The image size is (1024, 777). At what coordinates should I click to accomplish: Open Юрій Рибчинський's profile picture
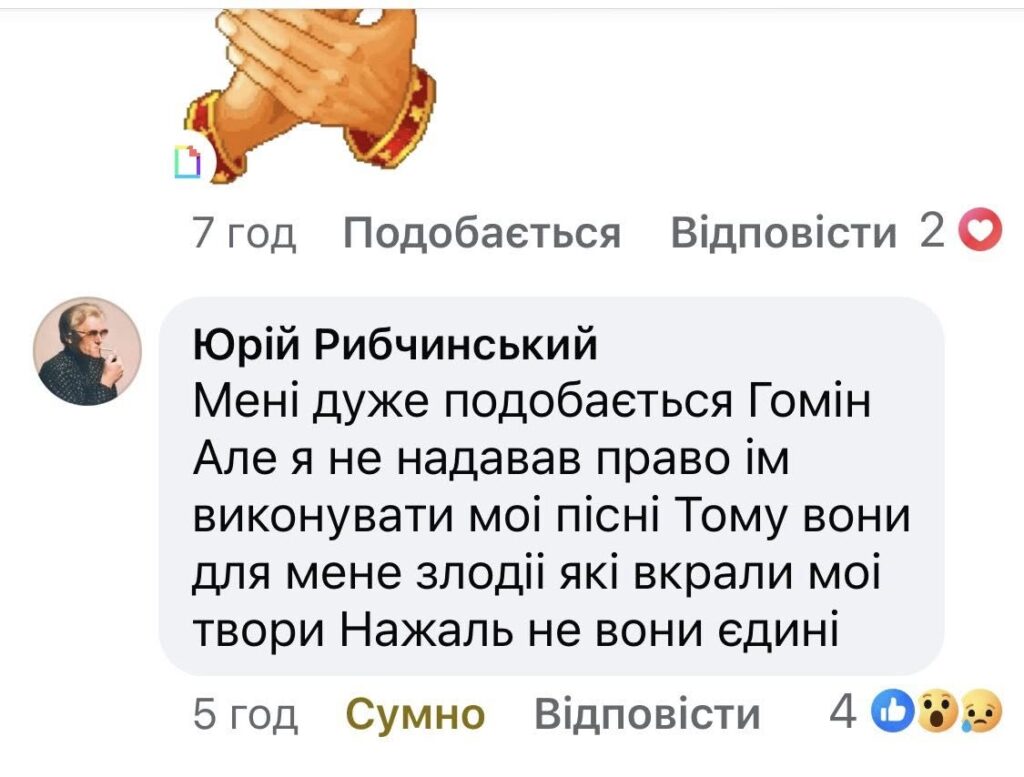pyautogui.click(x=88, y=351)
